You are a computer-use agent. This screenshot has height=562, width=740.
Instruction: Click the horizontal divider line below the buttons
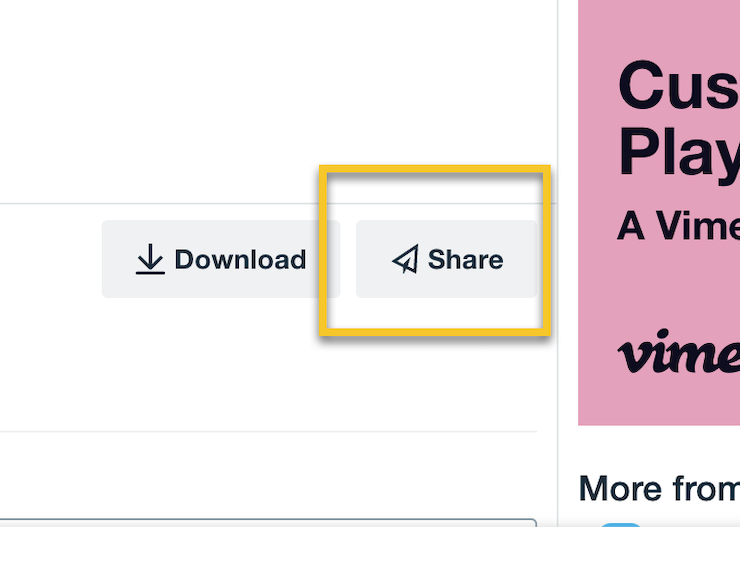tap(268, 431)
